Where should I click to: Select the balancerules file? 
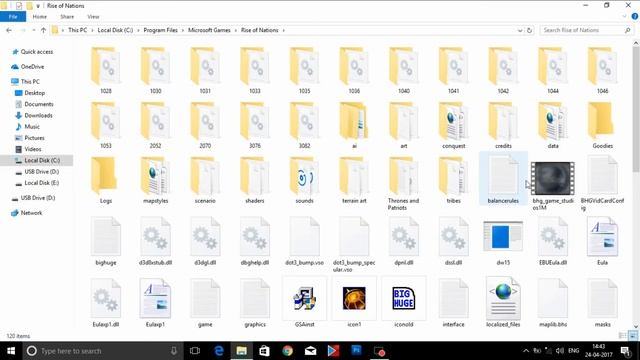point(503,178)
